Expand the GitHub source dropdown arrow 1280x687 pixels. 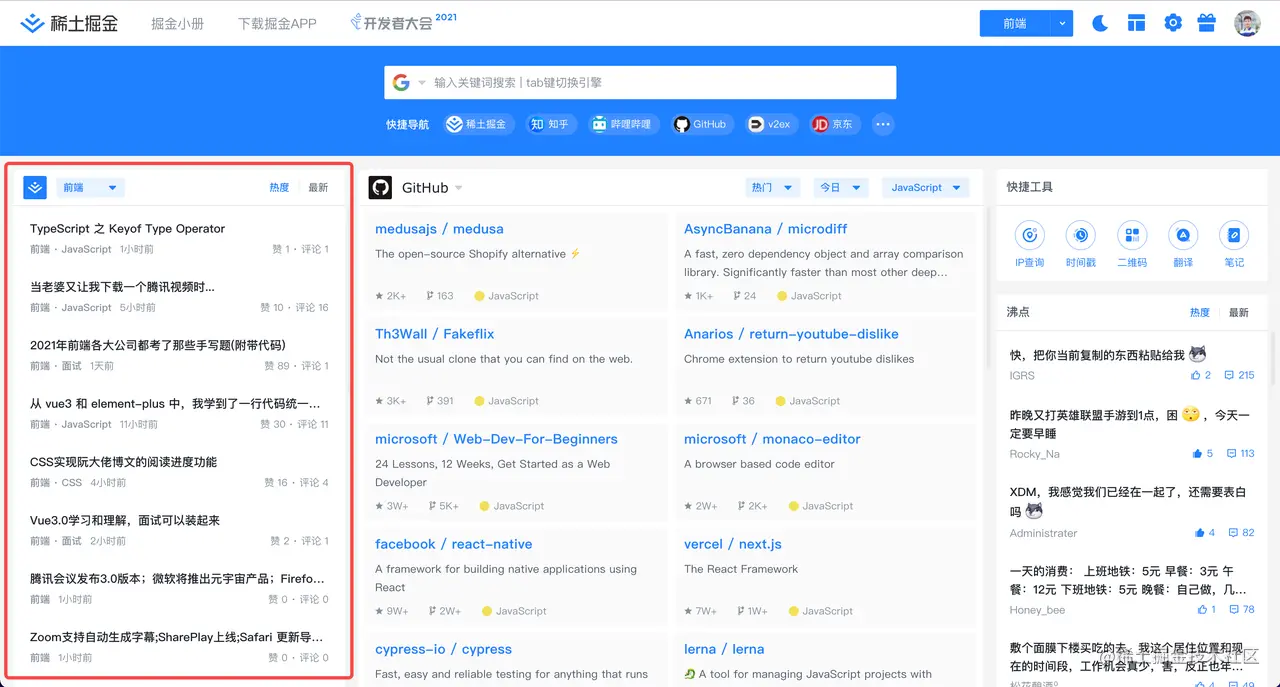click(x=459, y=188)
